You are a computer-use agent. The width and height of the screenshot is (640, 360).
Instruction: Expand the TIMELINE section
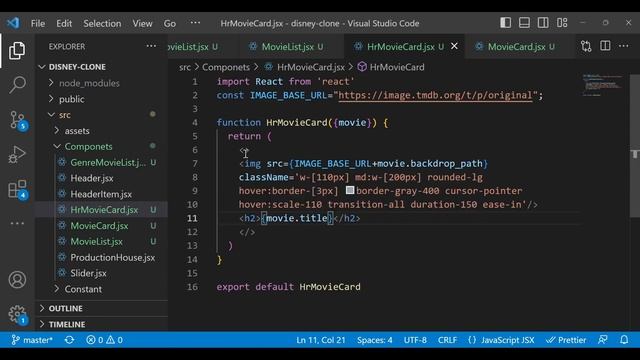pyautogui.click(x=101, y=324)
